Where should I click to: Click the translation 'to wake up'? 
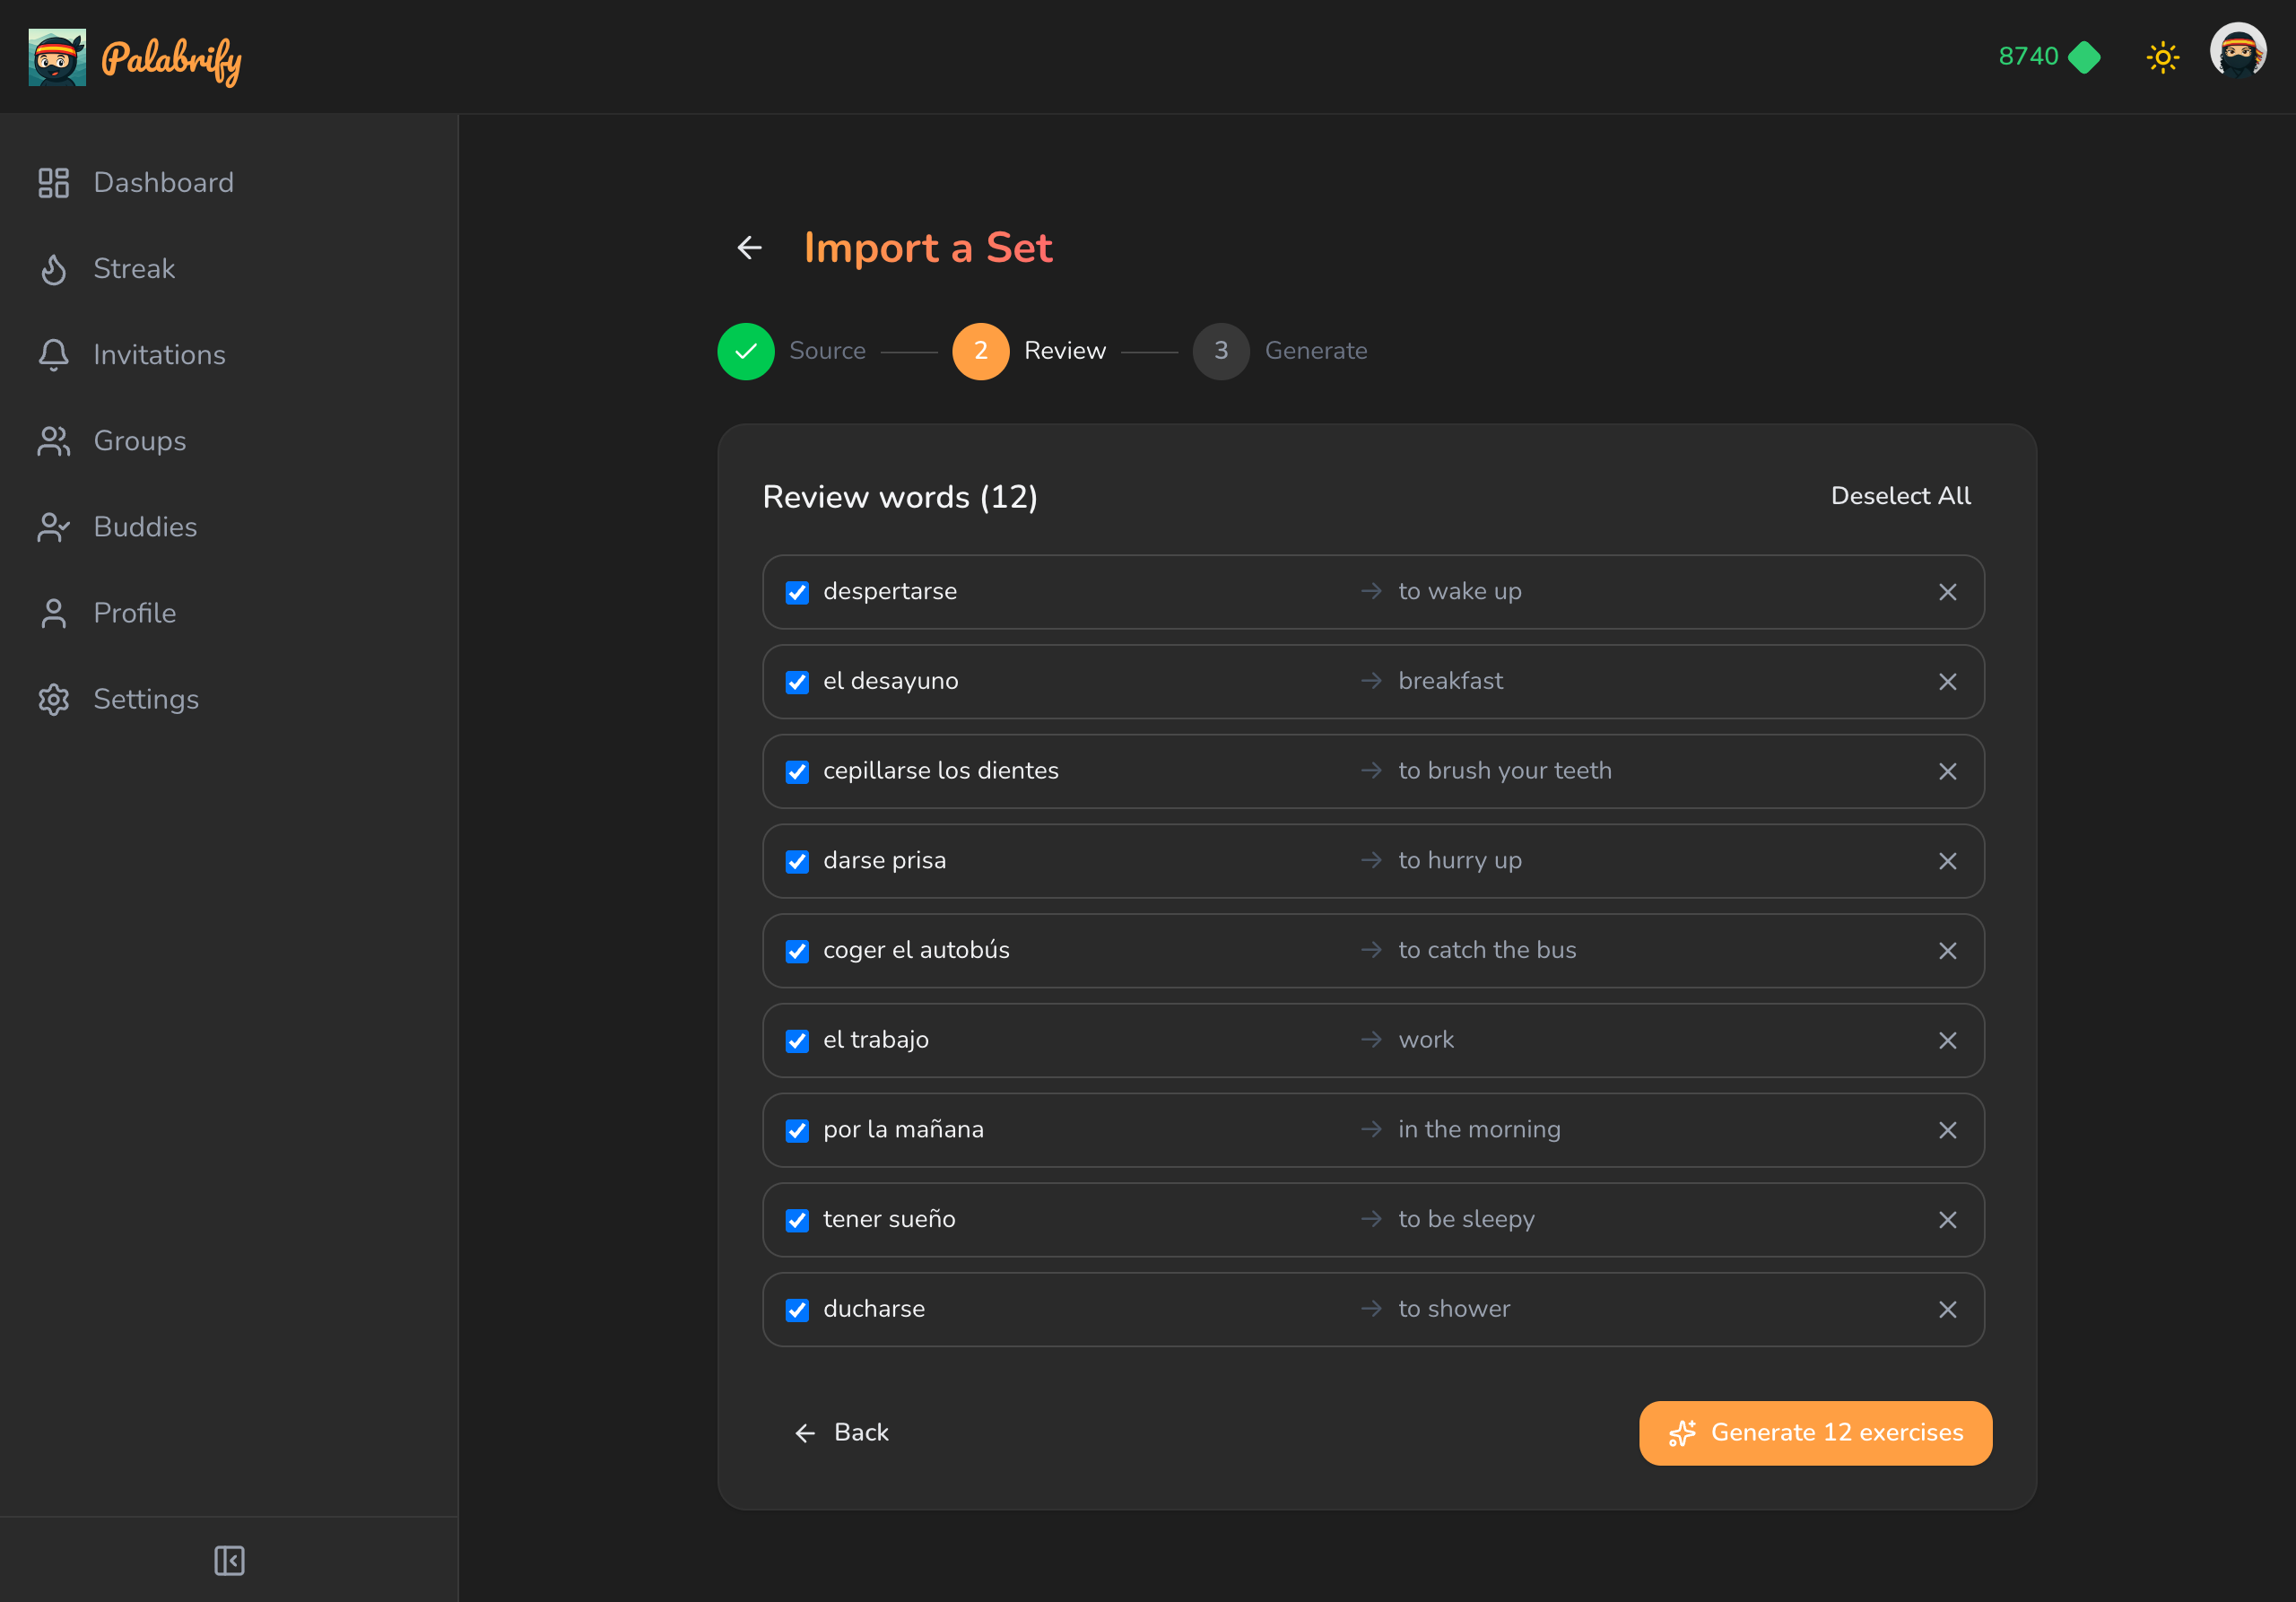click(1459, 592)
